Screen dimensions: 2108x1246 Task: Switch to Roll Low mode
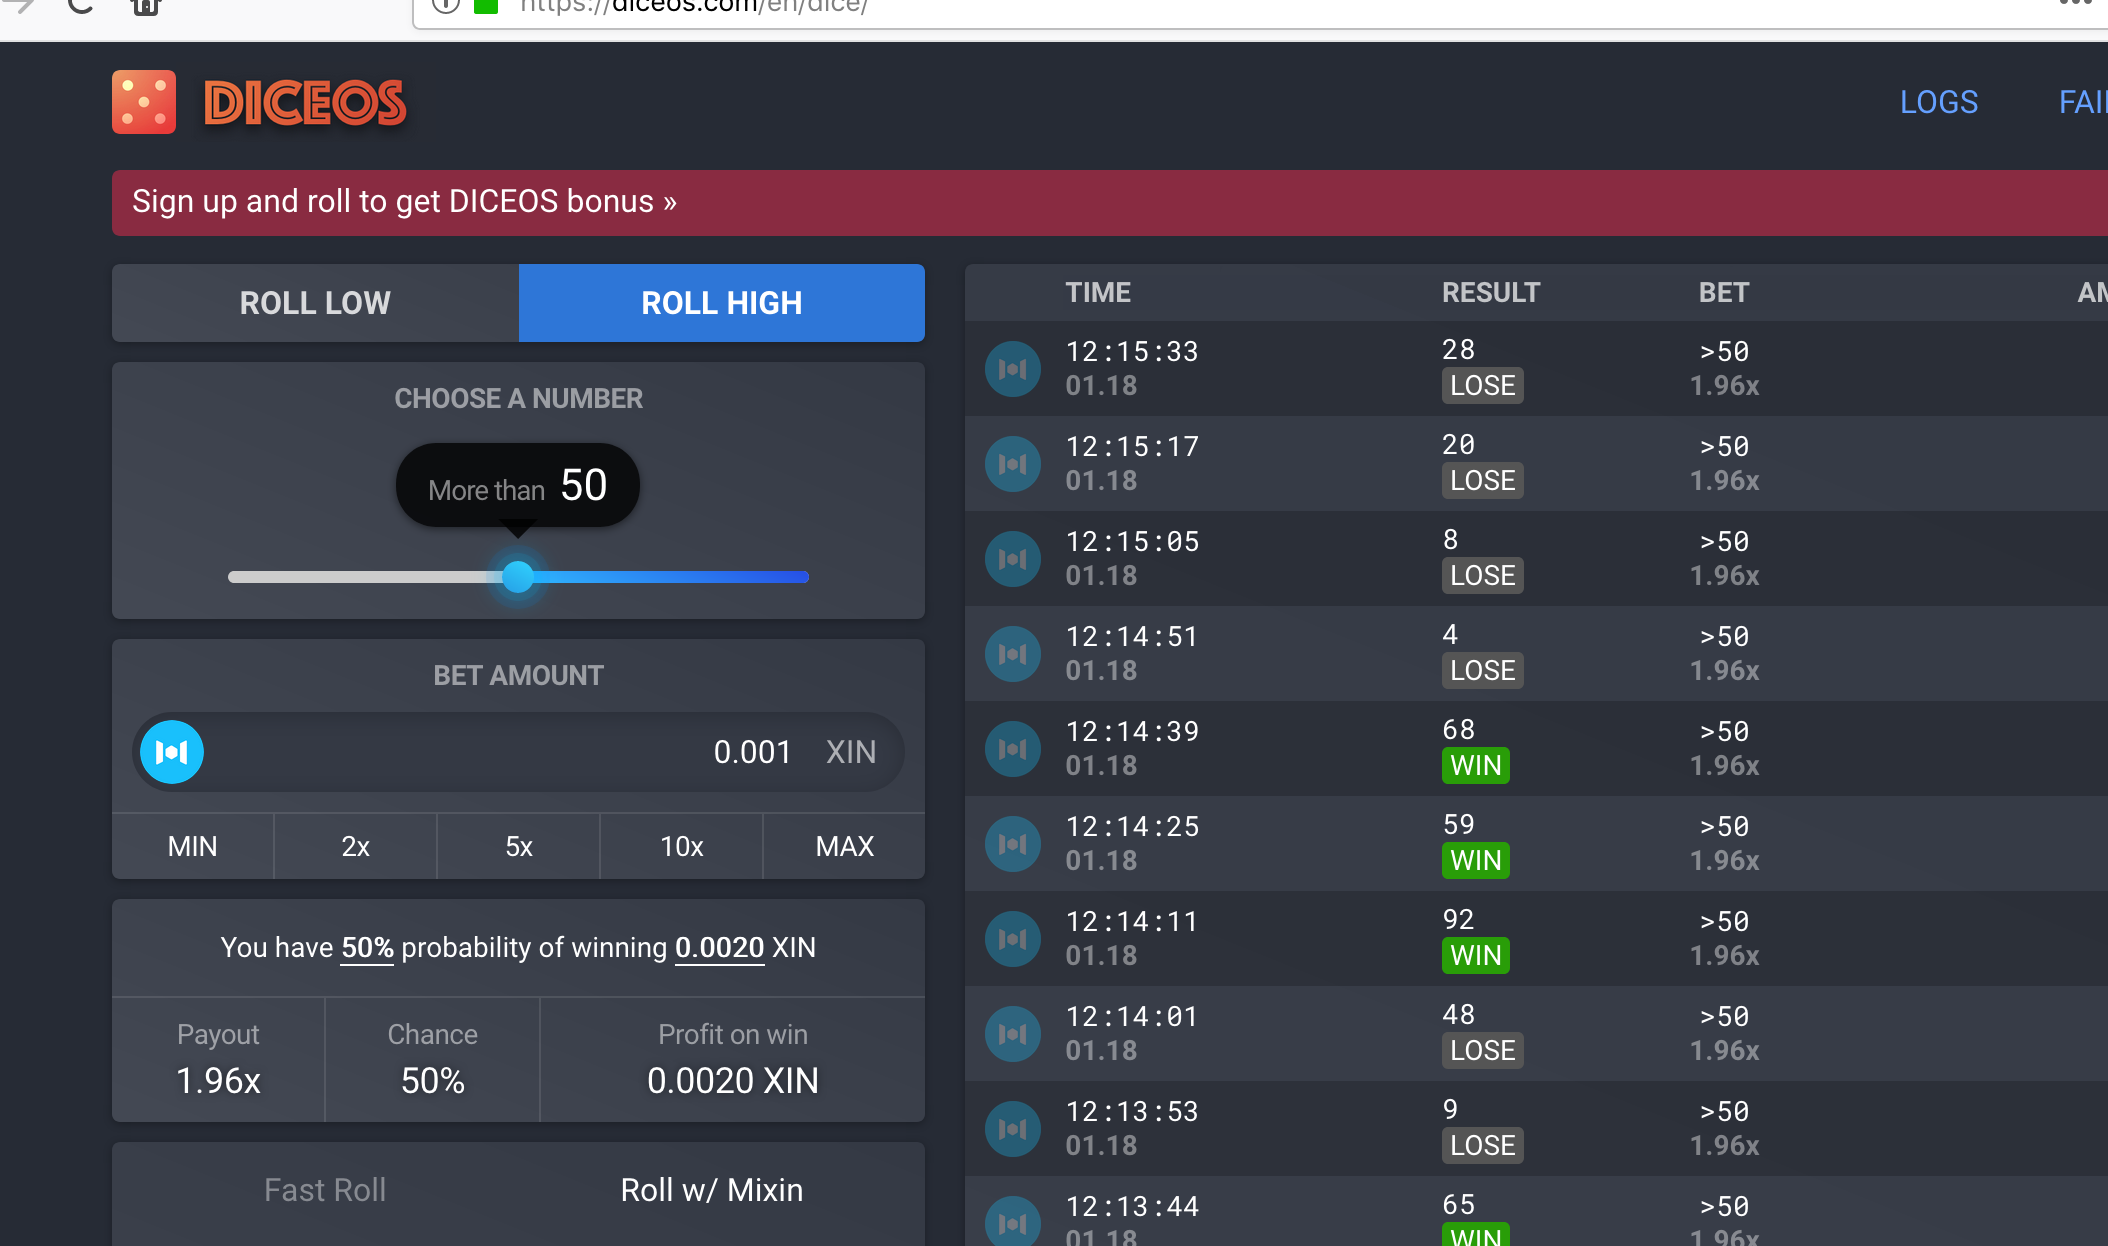(315, 303)
